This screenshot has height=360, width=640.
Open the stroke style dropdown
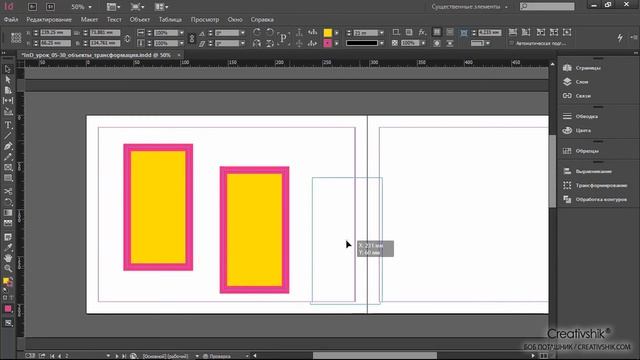point(382,43)
